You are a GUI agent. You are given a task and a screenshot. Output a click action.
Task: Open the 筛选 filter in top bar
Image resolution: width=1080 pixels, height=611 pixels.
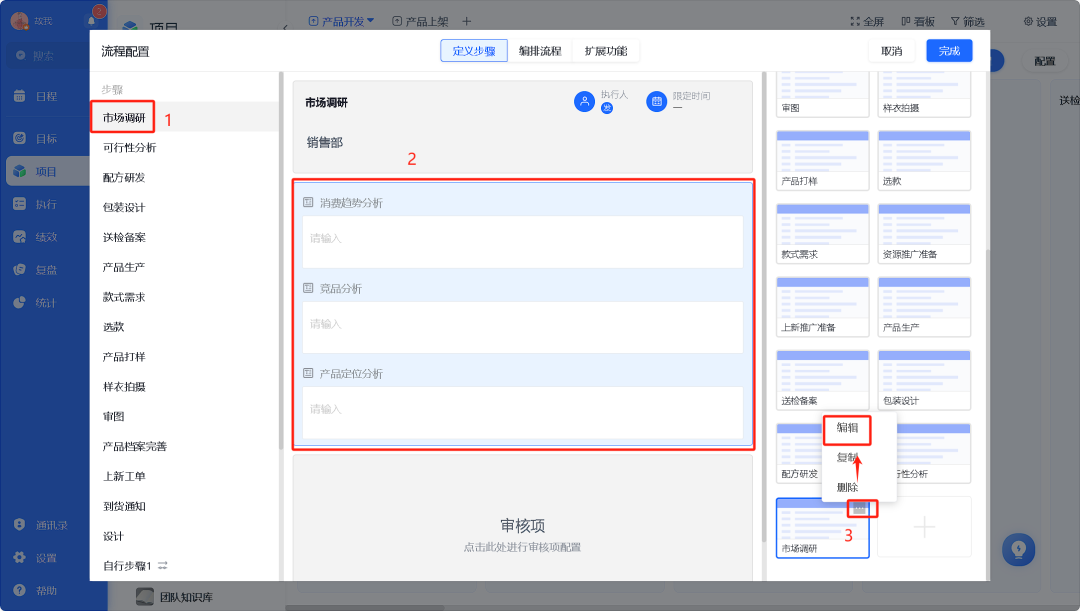click(968, 21)
